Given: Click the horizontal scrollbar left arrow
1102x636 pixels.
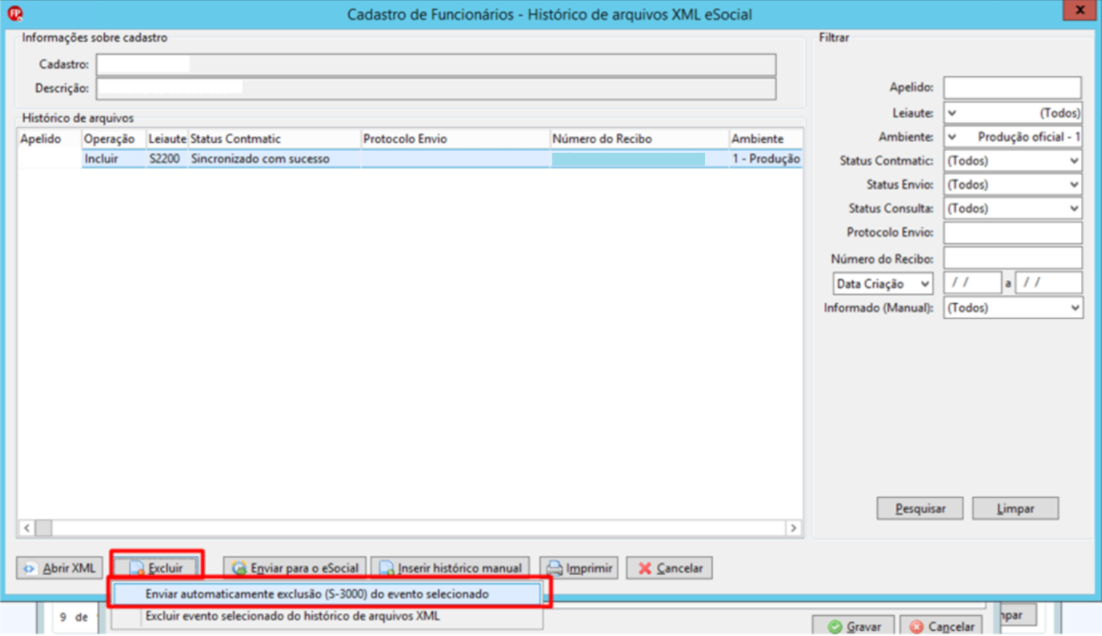Looking at the screenshot, I should click(27, 528).
